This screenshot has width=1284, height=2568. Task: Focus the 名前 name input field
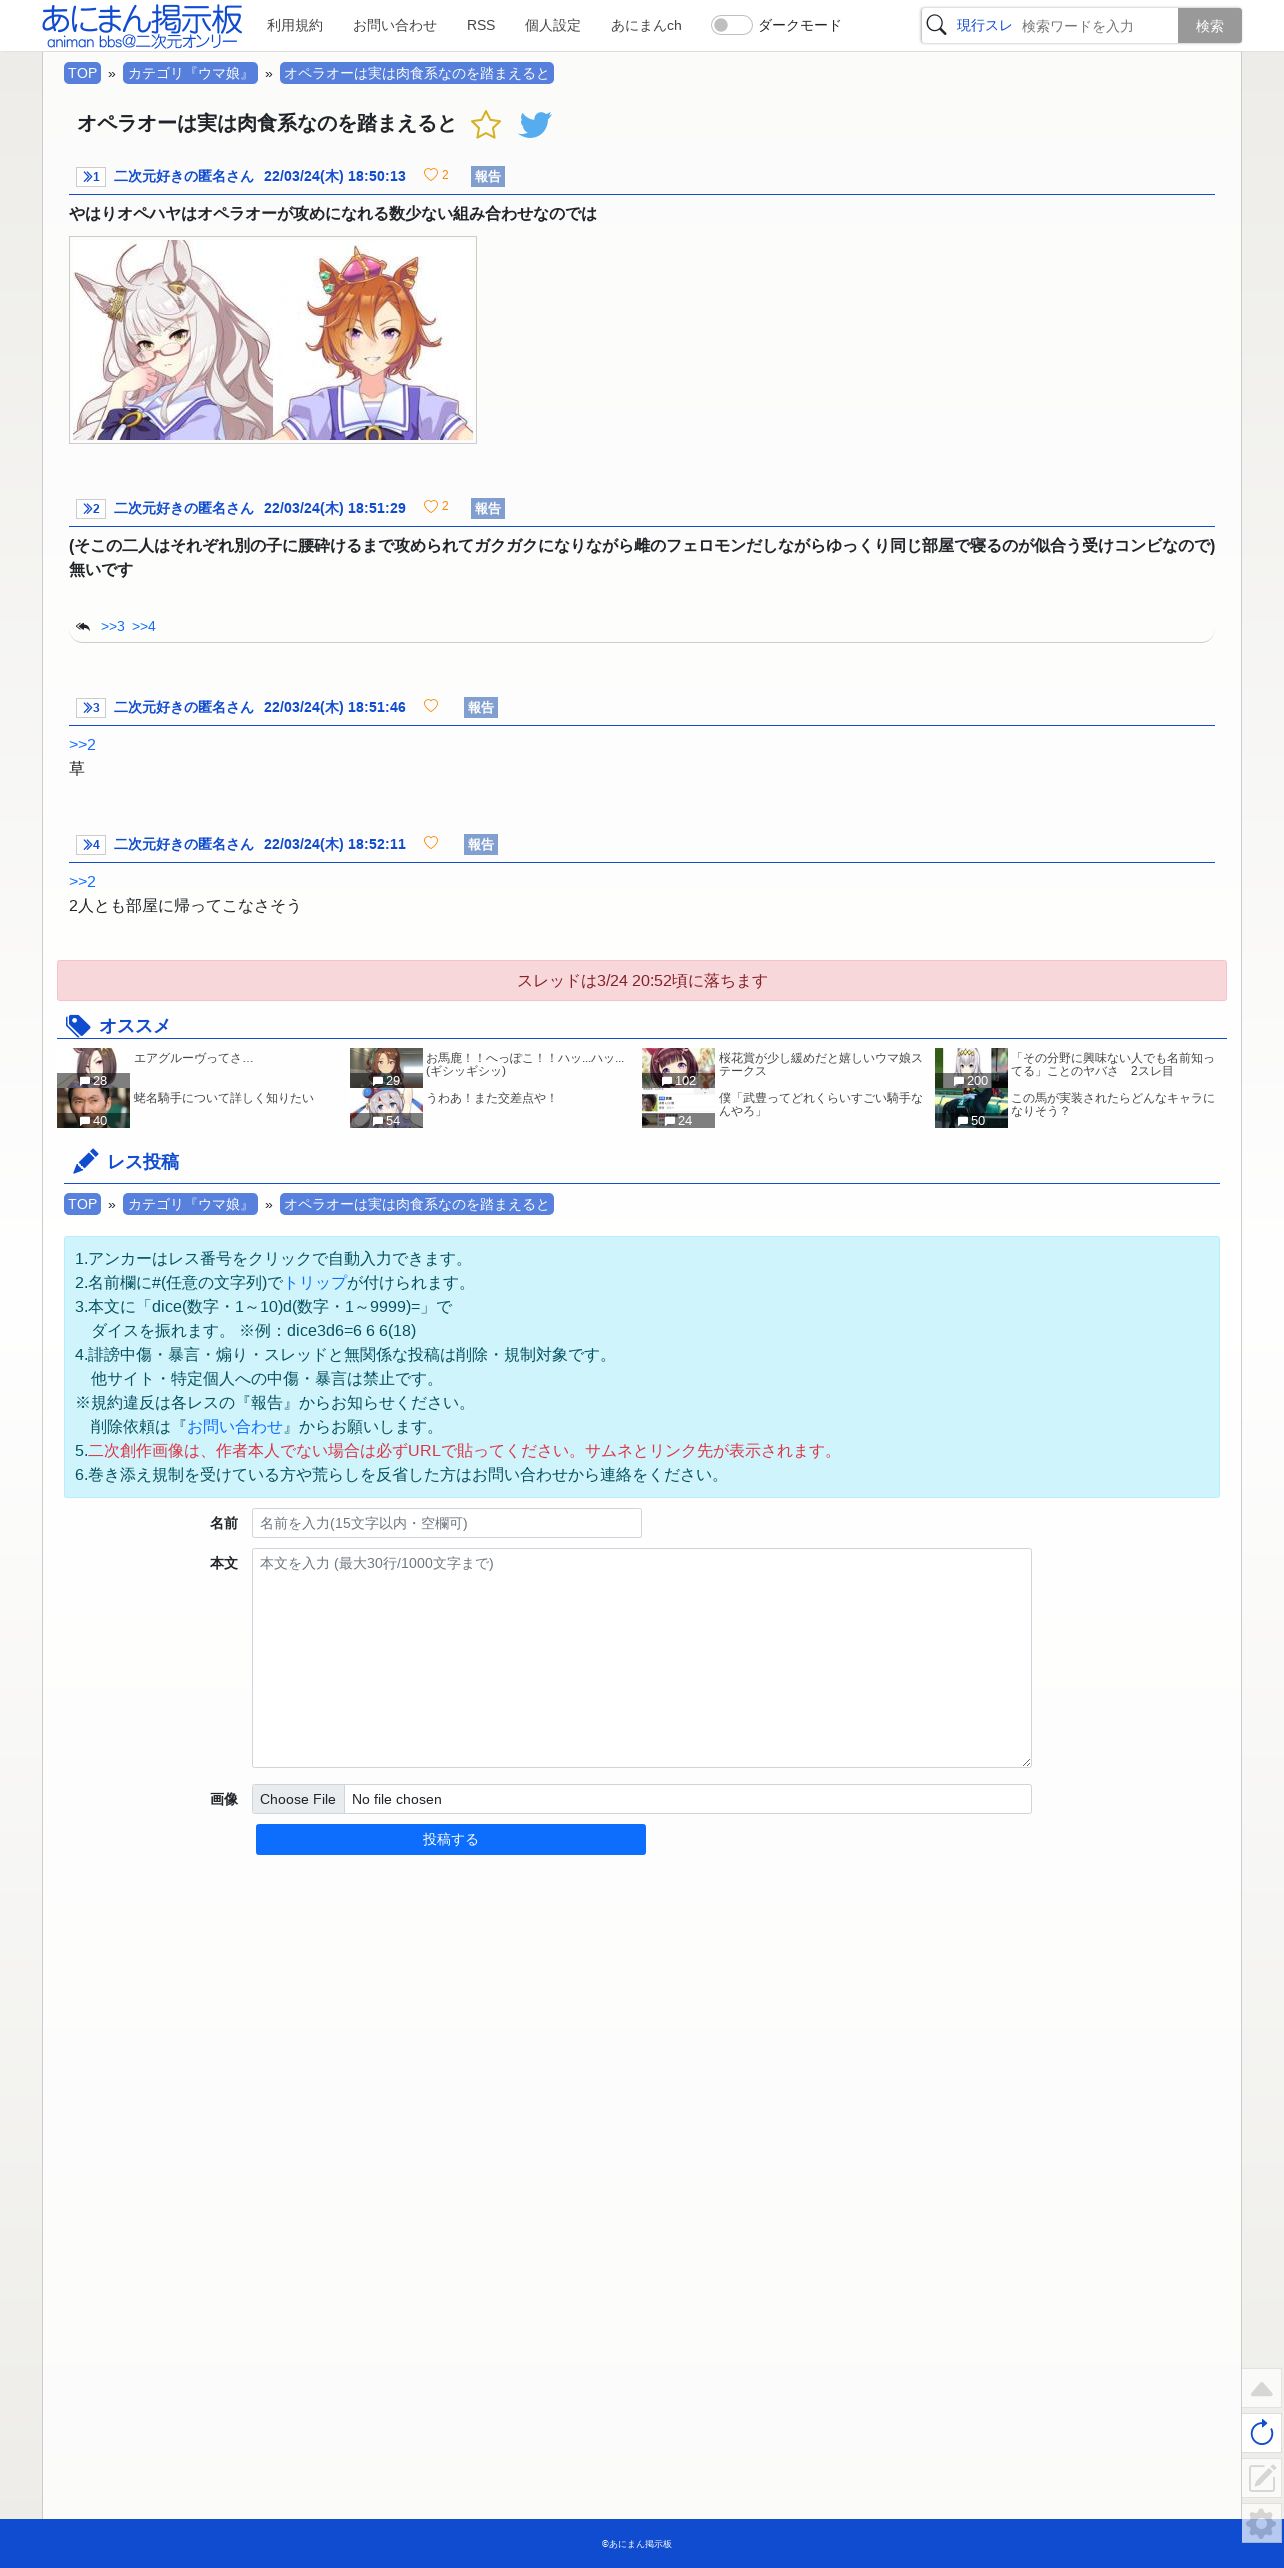[x=447, y=1523]
